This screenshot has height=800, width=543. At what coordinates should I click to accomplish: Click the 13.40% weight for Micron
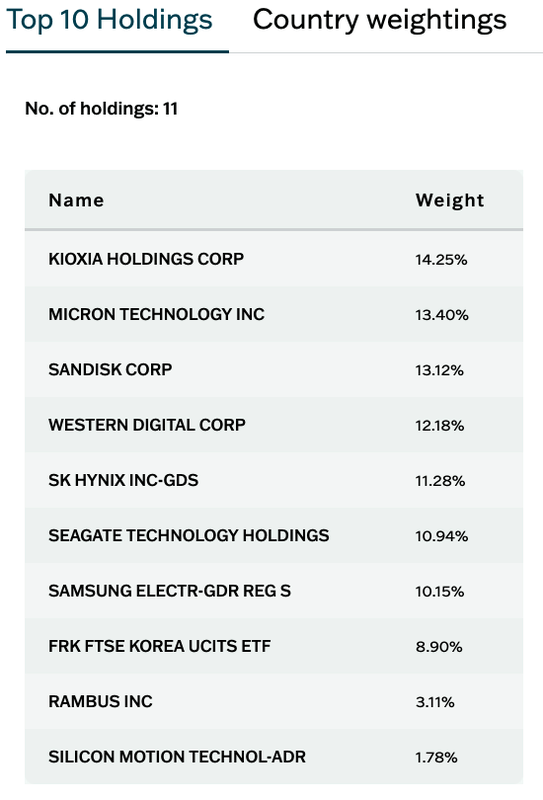click(x=442, y=315)
